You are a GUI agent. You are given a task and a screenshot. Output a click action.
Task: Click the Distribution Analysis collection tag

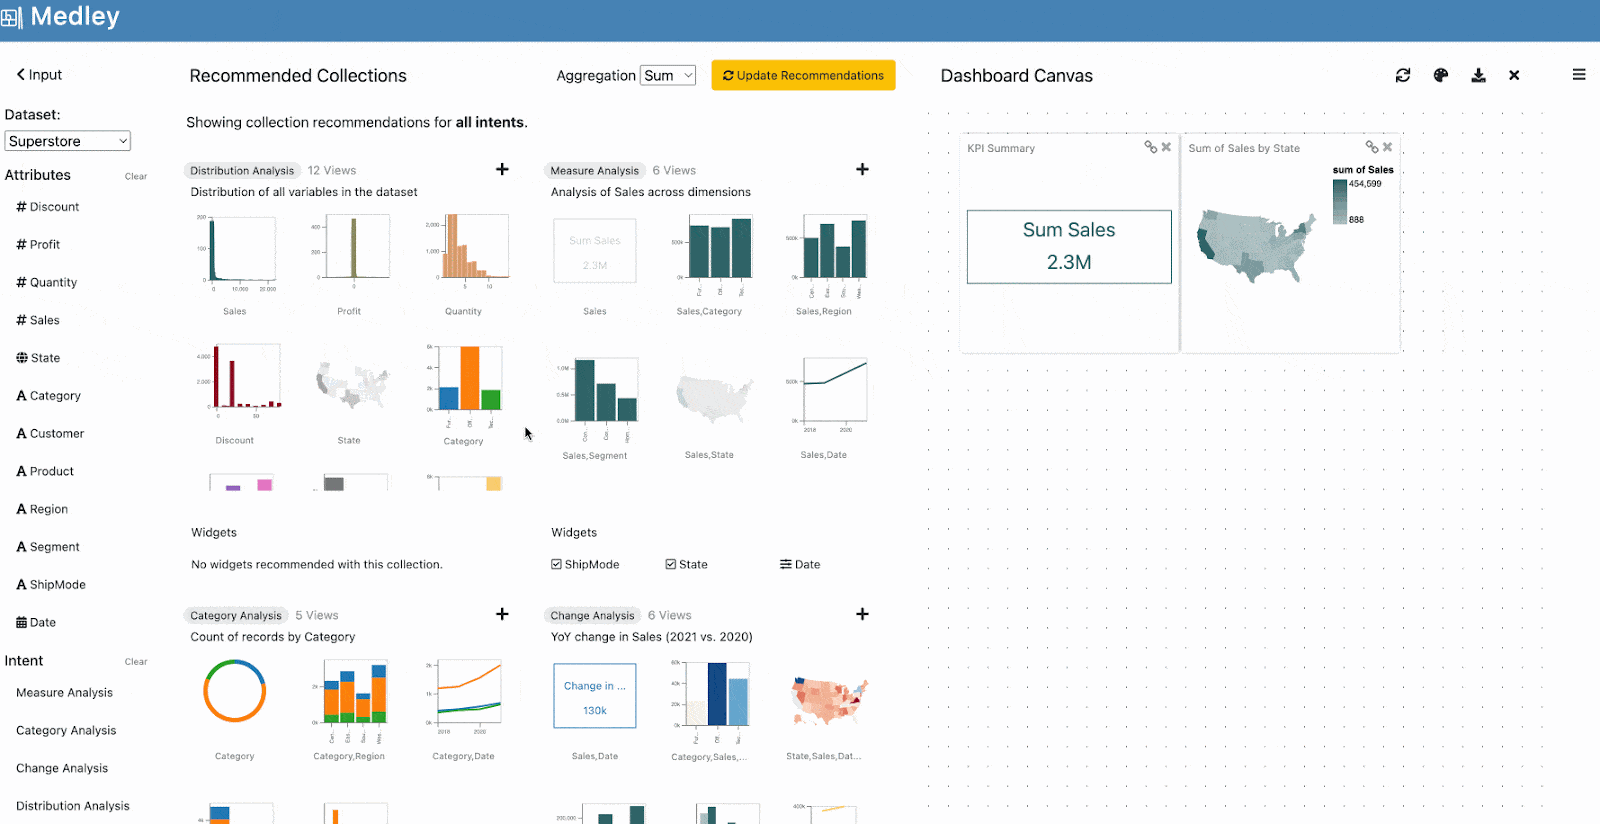coord(242,171)
